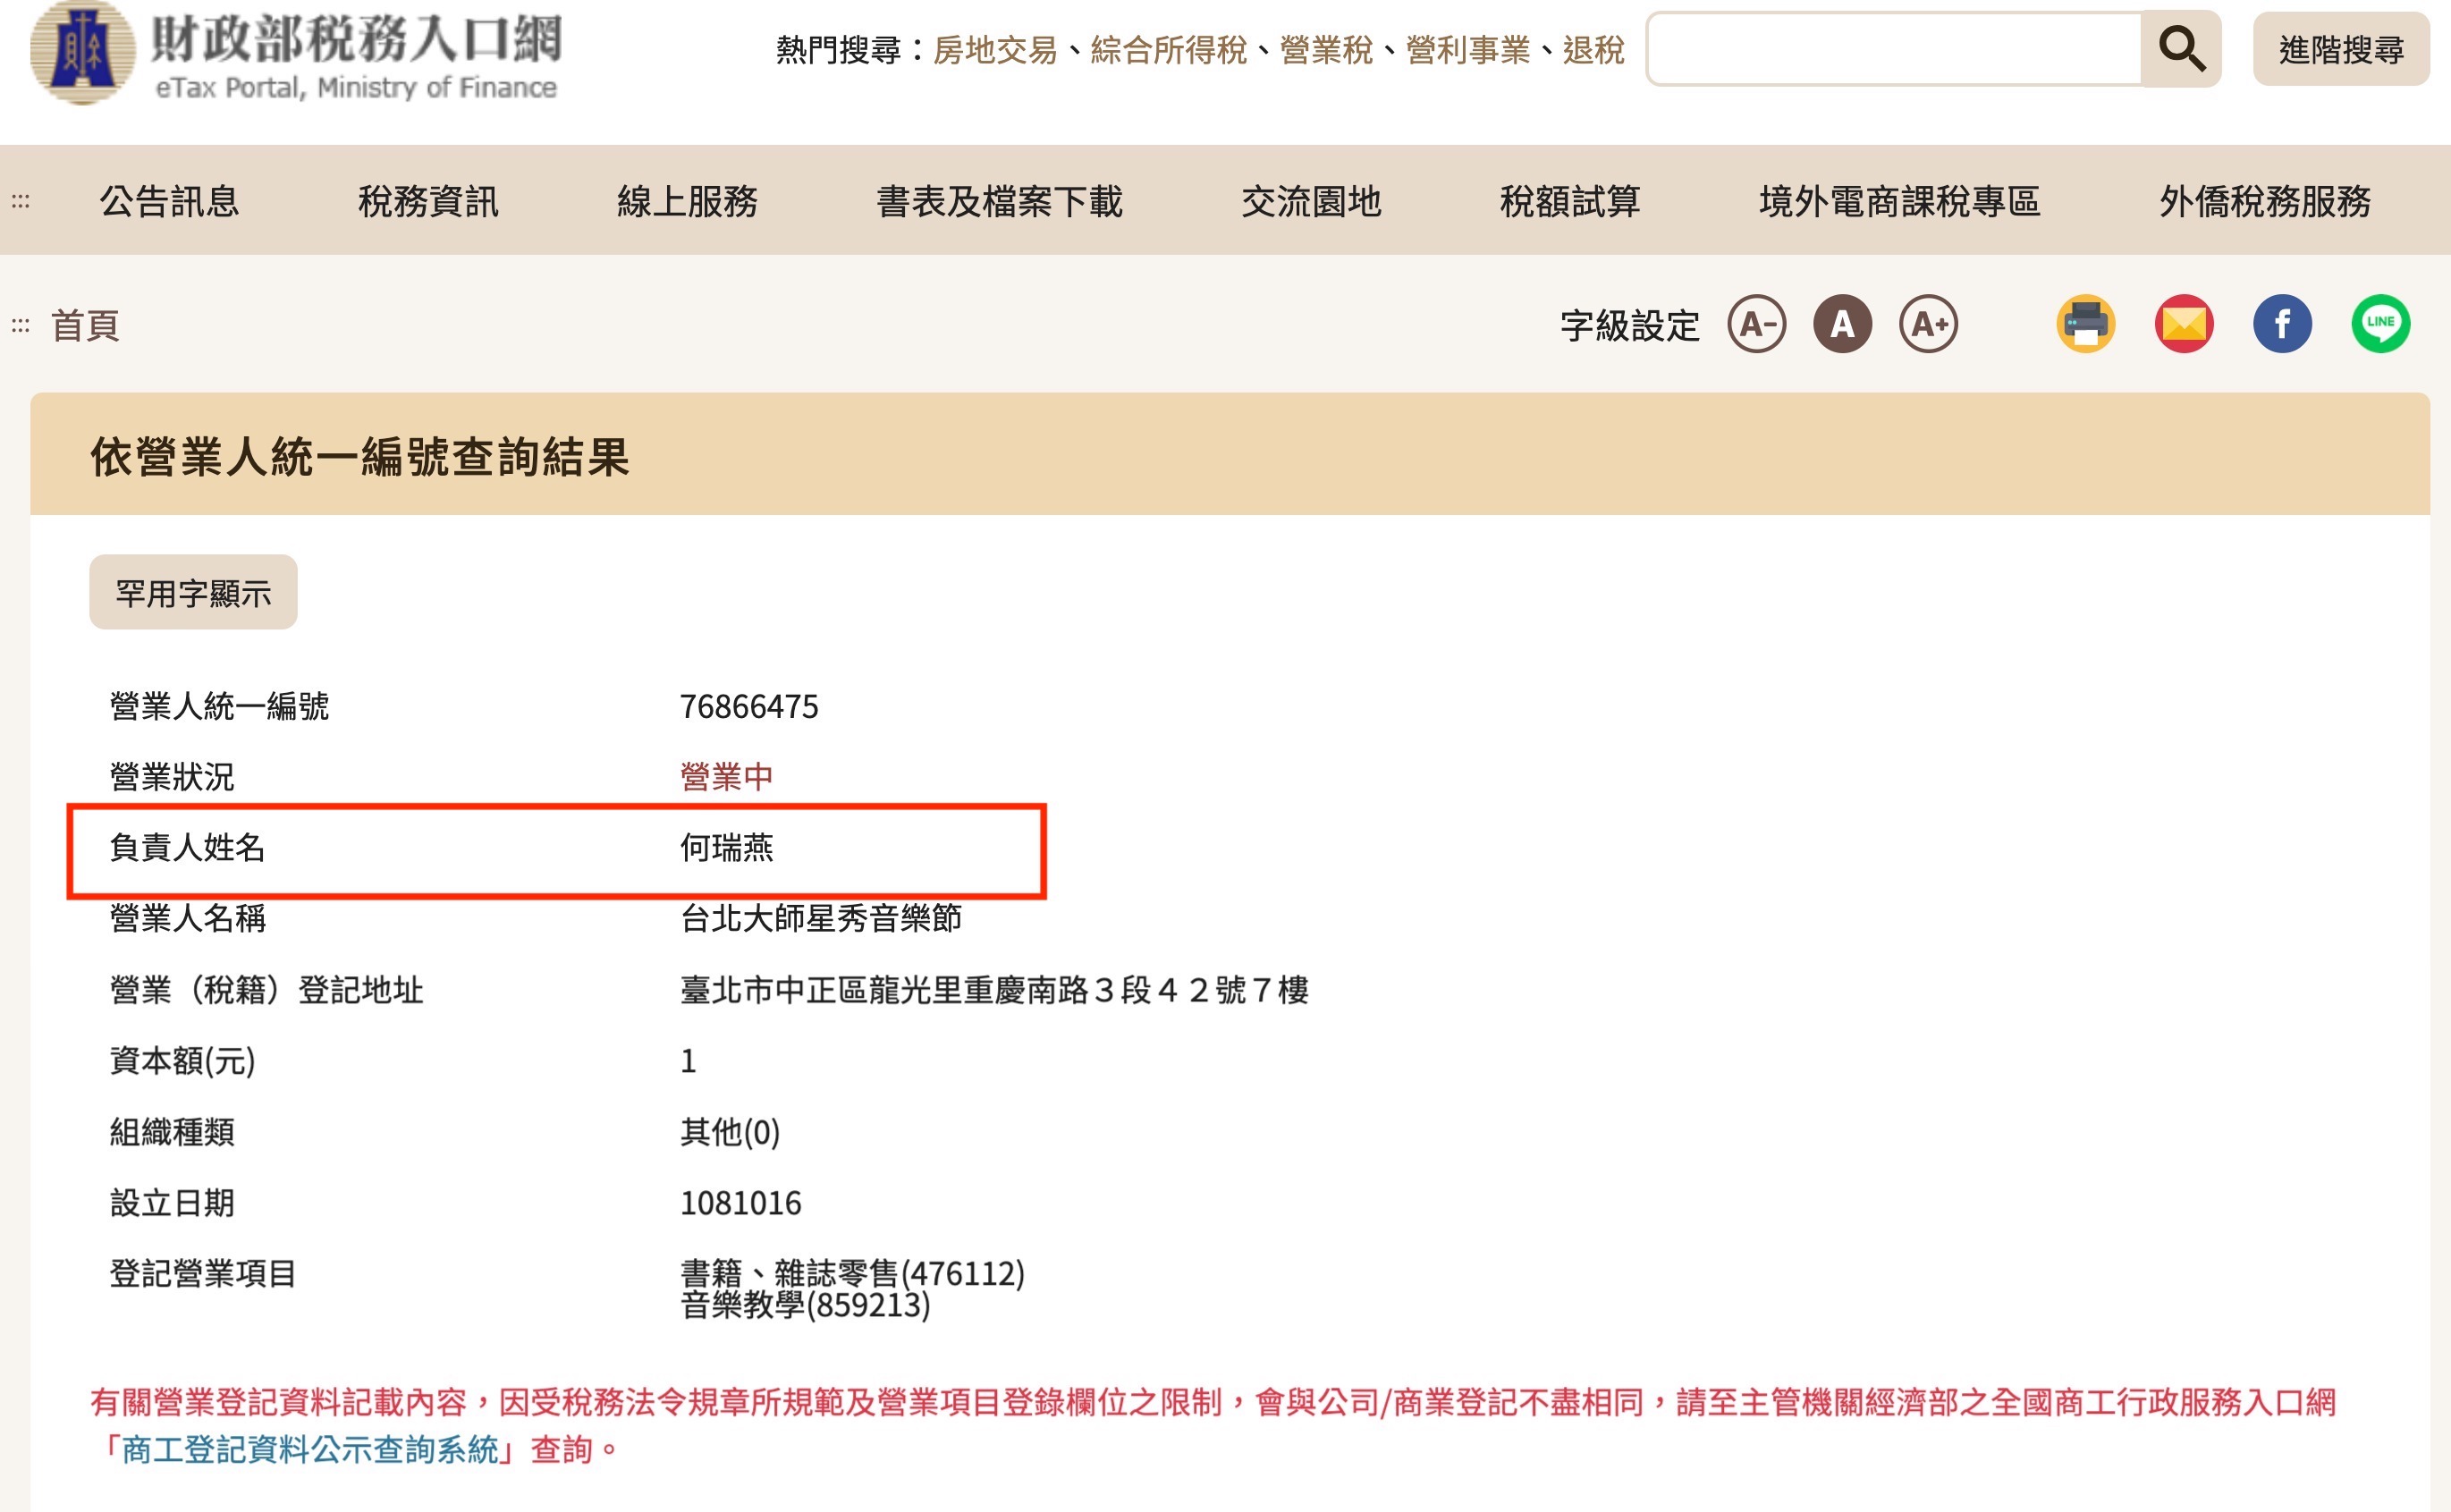The height and width of the screenshot is (1512, 2451).
Task: Click the 財政部稅務入口網 site title
Action: click(x=356, y=38)
